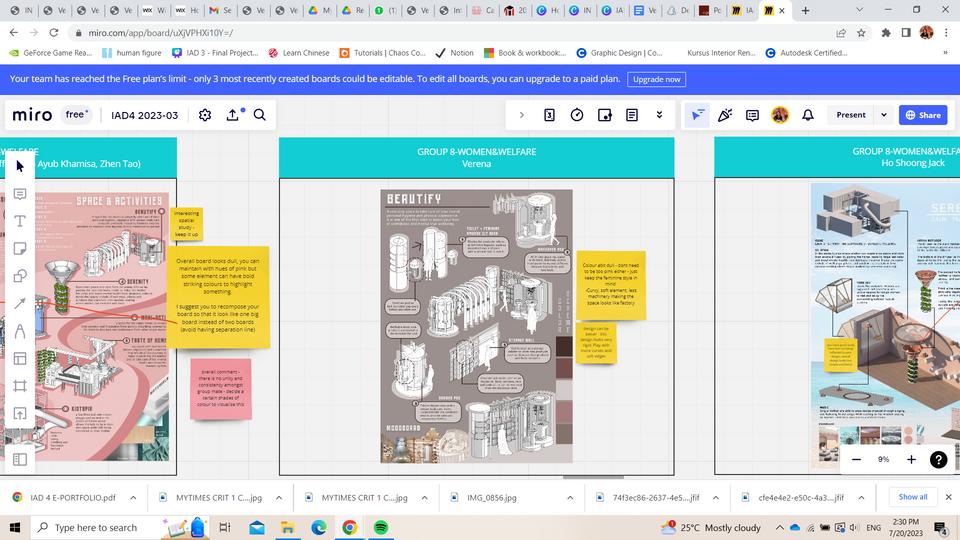This screenshot has height=540, width=960.
Task: Toggle the frames panel at bottom left
Action: [x=19, y=459]
